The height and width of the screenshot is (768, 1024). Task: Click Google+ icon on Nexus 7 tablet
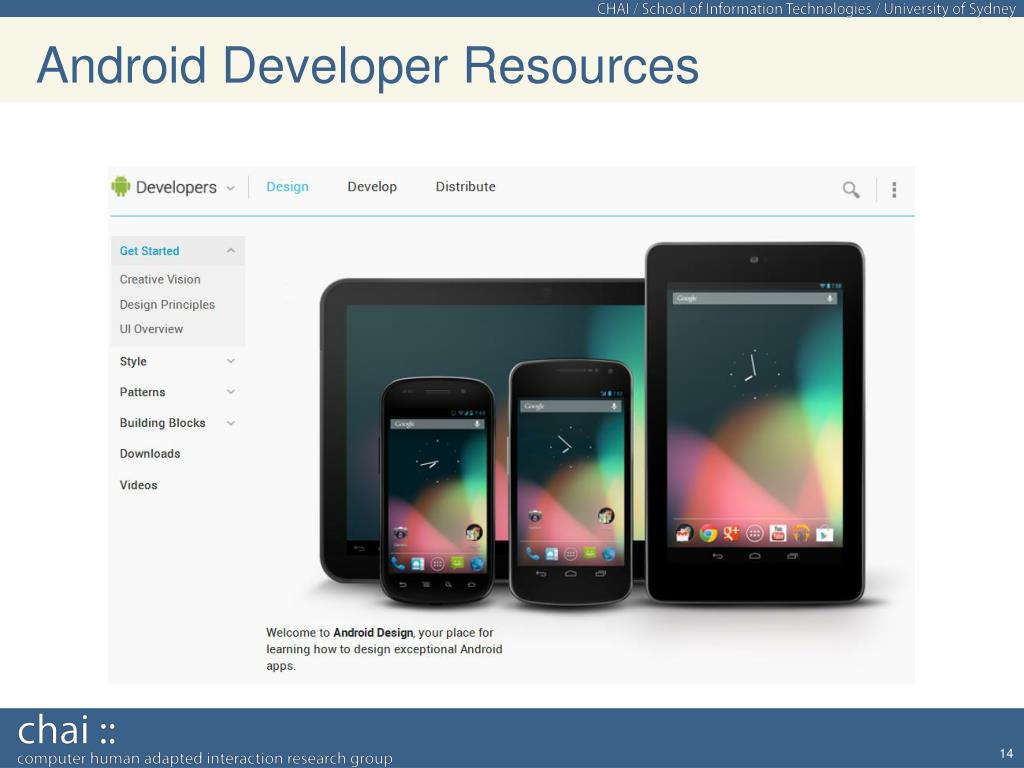click(x=731, y=534)
